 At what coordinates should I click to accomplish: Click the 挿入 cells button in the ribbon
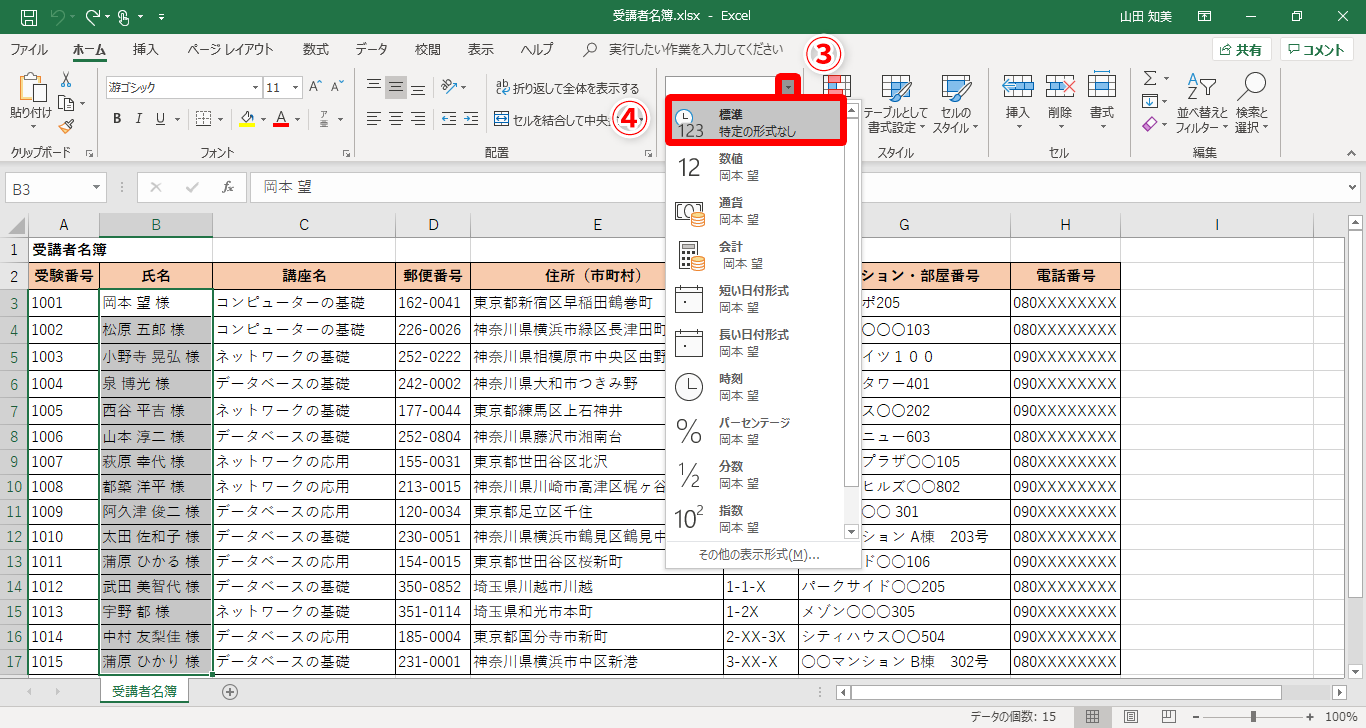[x=1017, y=103]
